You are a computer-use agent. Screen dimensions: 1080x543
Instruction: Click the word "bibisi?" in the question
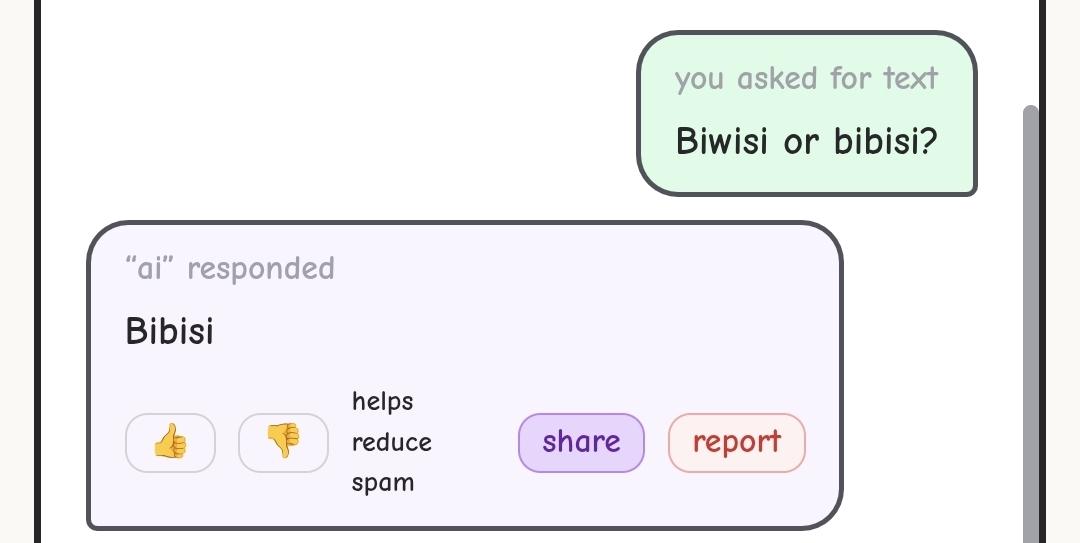[886, 142]
